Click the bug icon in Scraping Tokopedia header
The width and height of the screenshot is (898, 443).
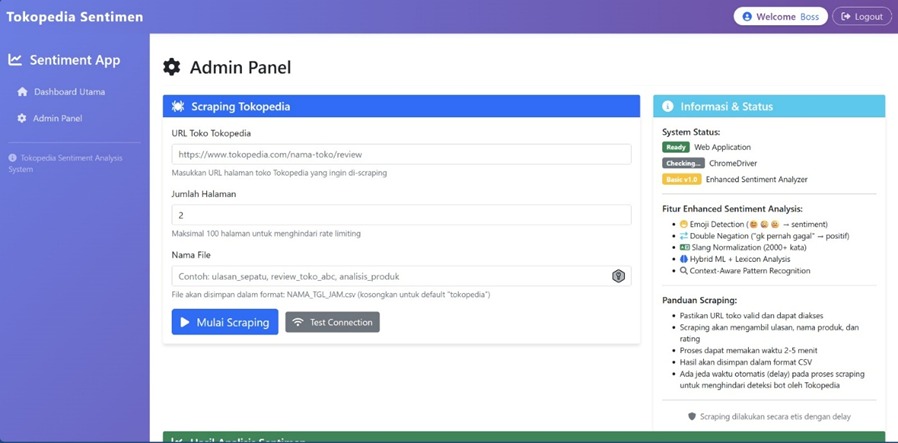pyautogui.click(x=178, y=106)
